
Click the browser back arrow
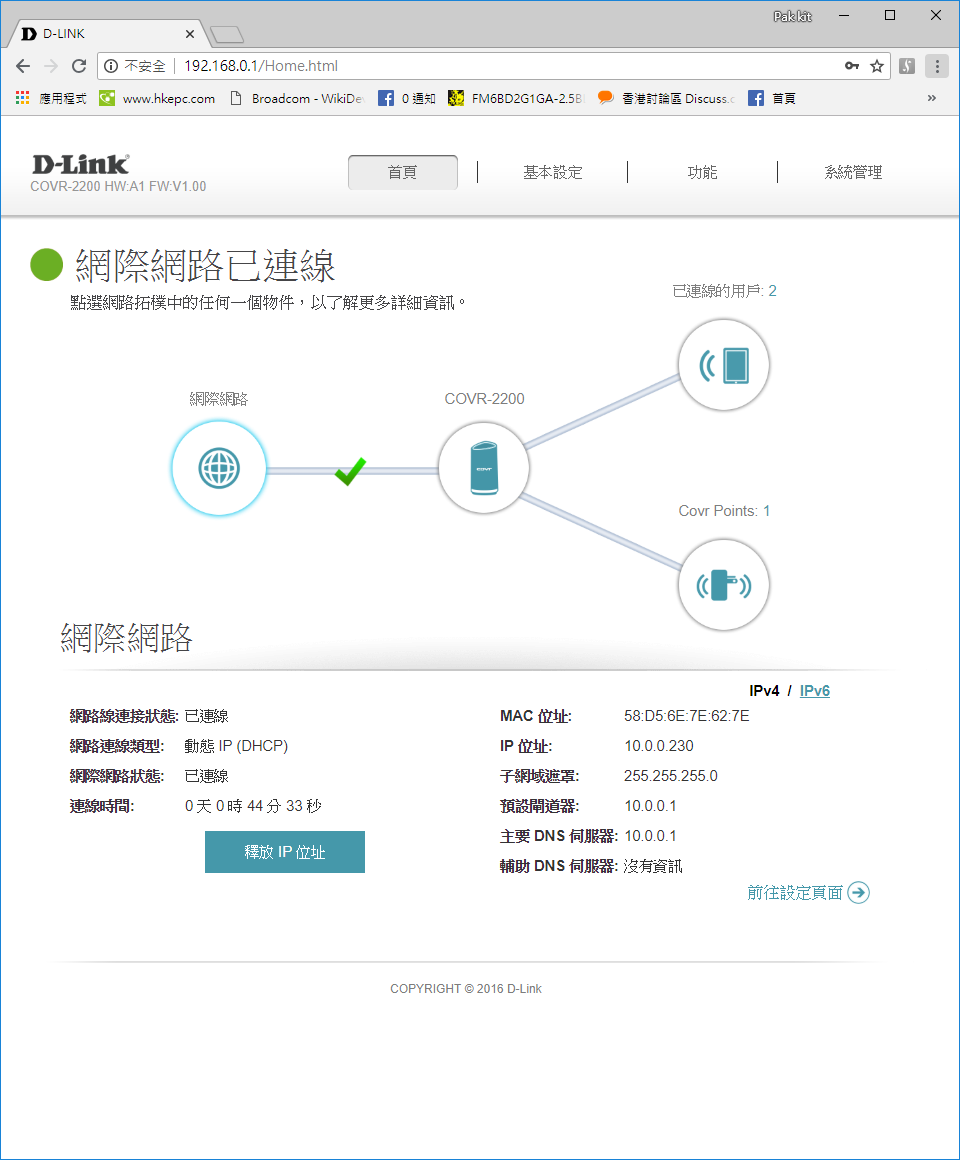coord(23,66)
